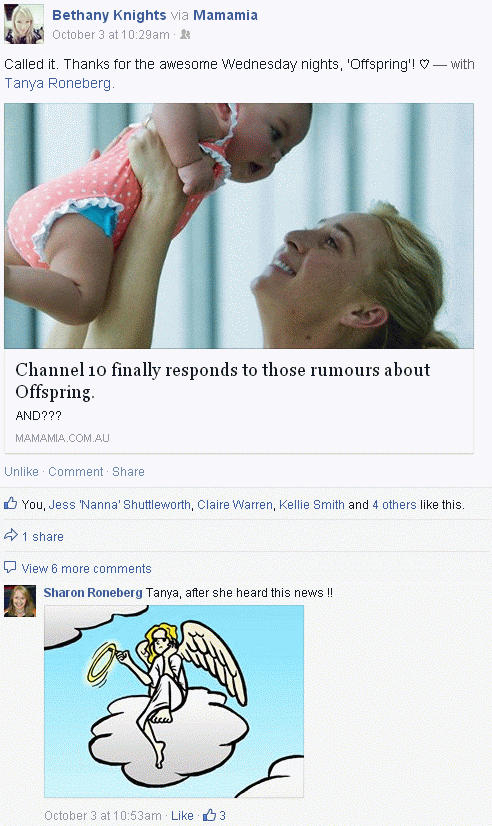Screen dimensions: 492x826
Task: Open the 1 share list
Action: 43,536
